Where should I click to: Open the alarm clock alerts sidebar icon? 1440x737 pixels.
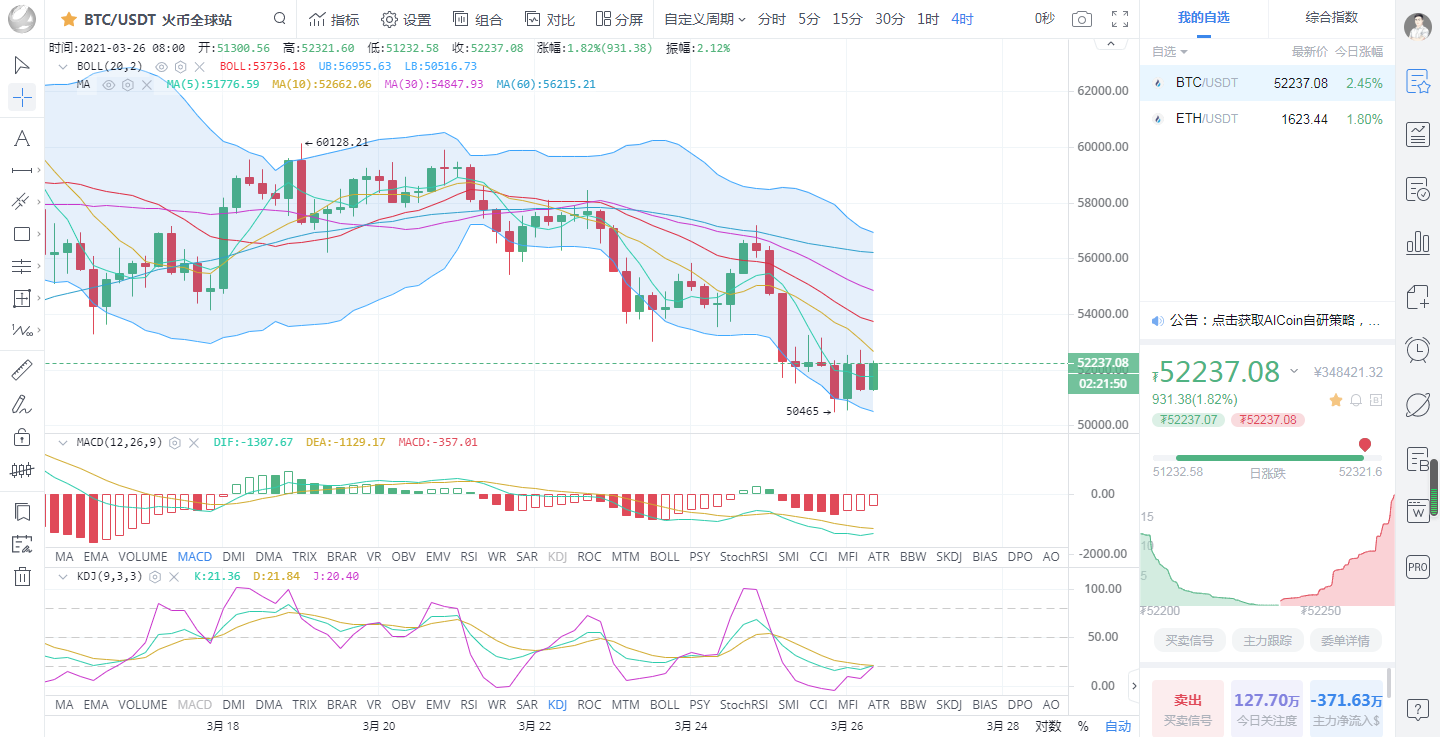click(x=1417, y=349)
